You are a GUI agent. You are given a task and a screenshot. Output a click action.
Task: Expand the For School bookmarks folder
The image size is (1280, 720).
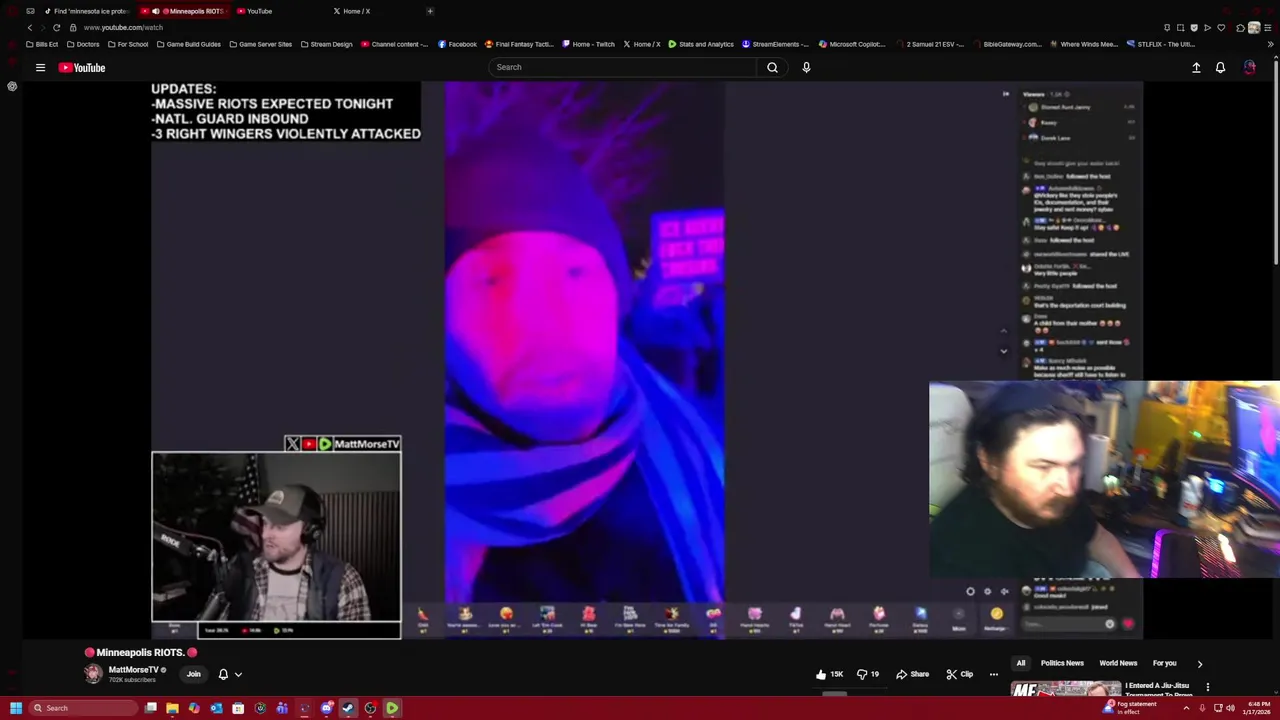(x=127, y=44)
